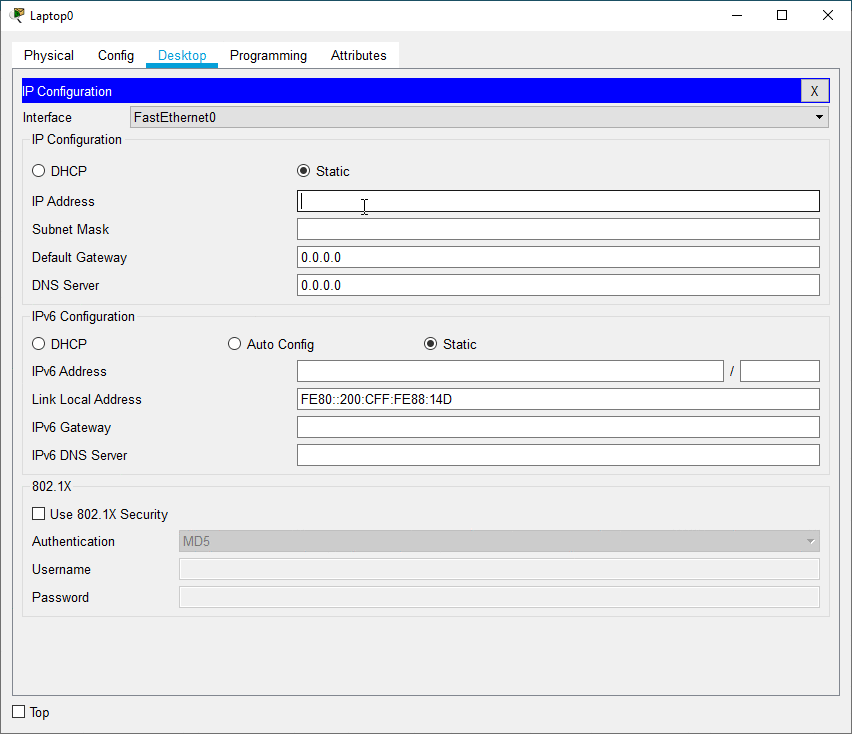Focus the Subnet Mask input field

click(x=558, y=229)
